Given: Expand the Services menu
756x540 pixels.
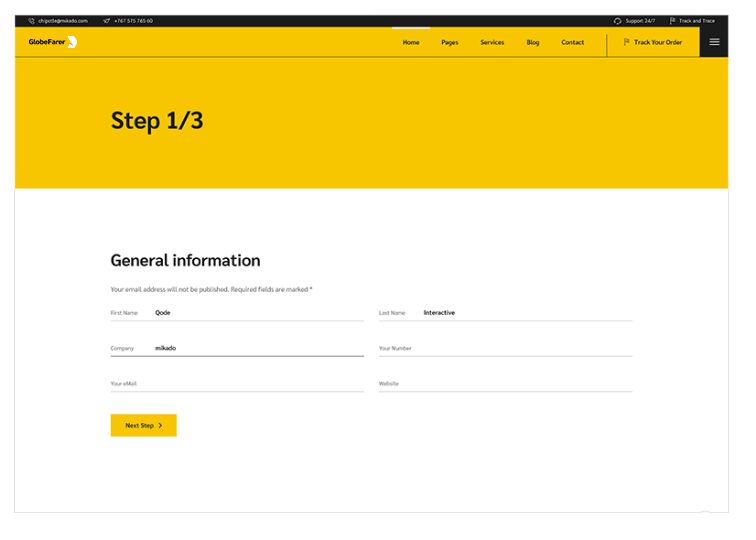Looking at the screenshot, I should point(492,43).
